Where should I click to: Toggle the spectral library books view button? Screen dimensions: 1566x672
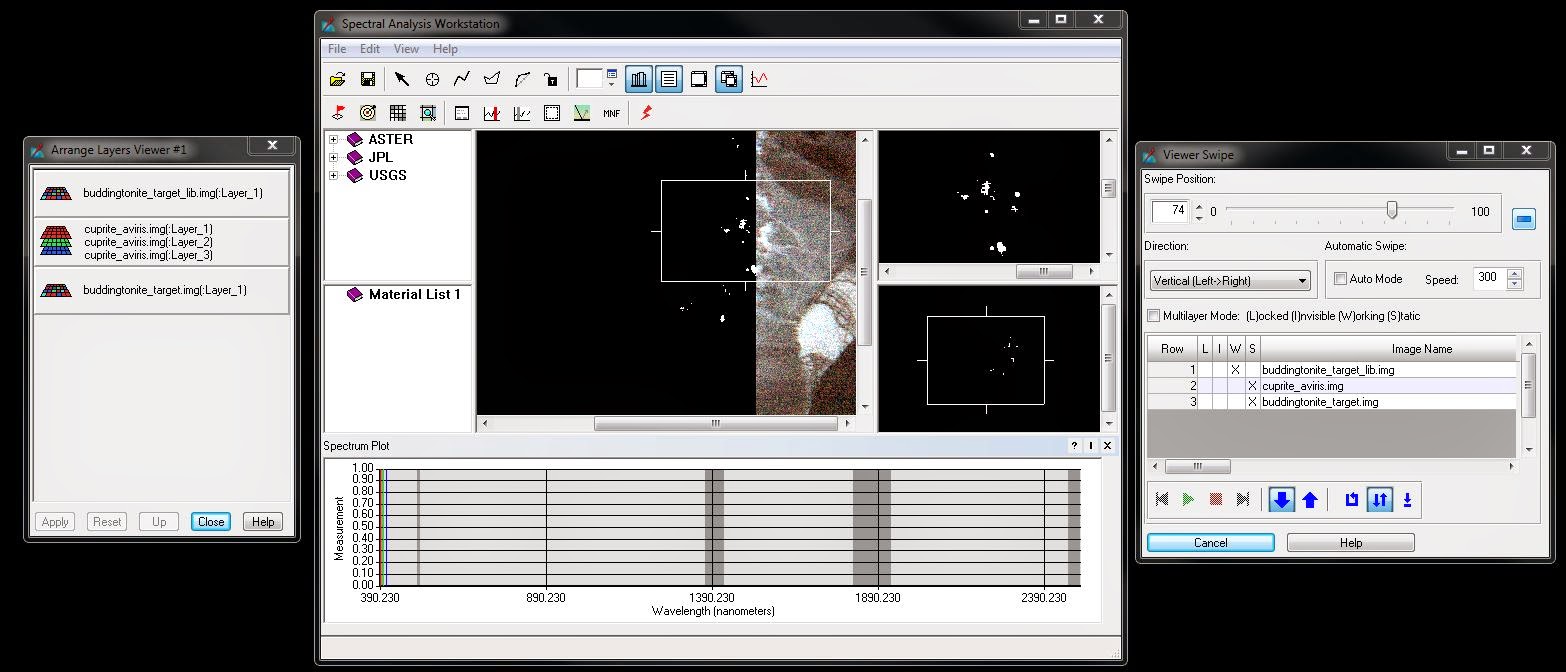click(x=639, y=79)
